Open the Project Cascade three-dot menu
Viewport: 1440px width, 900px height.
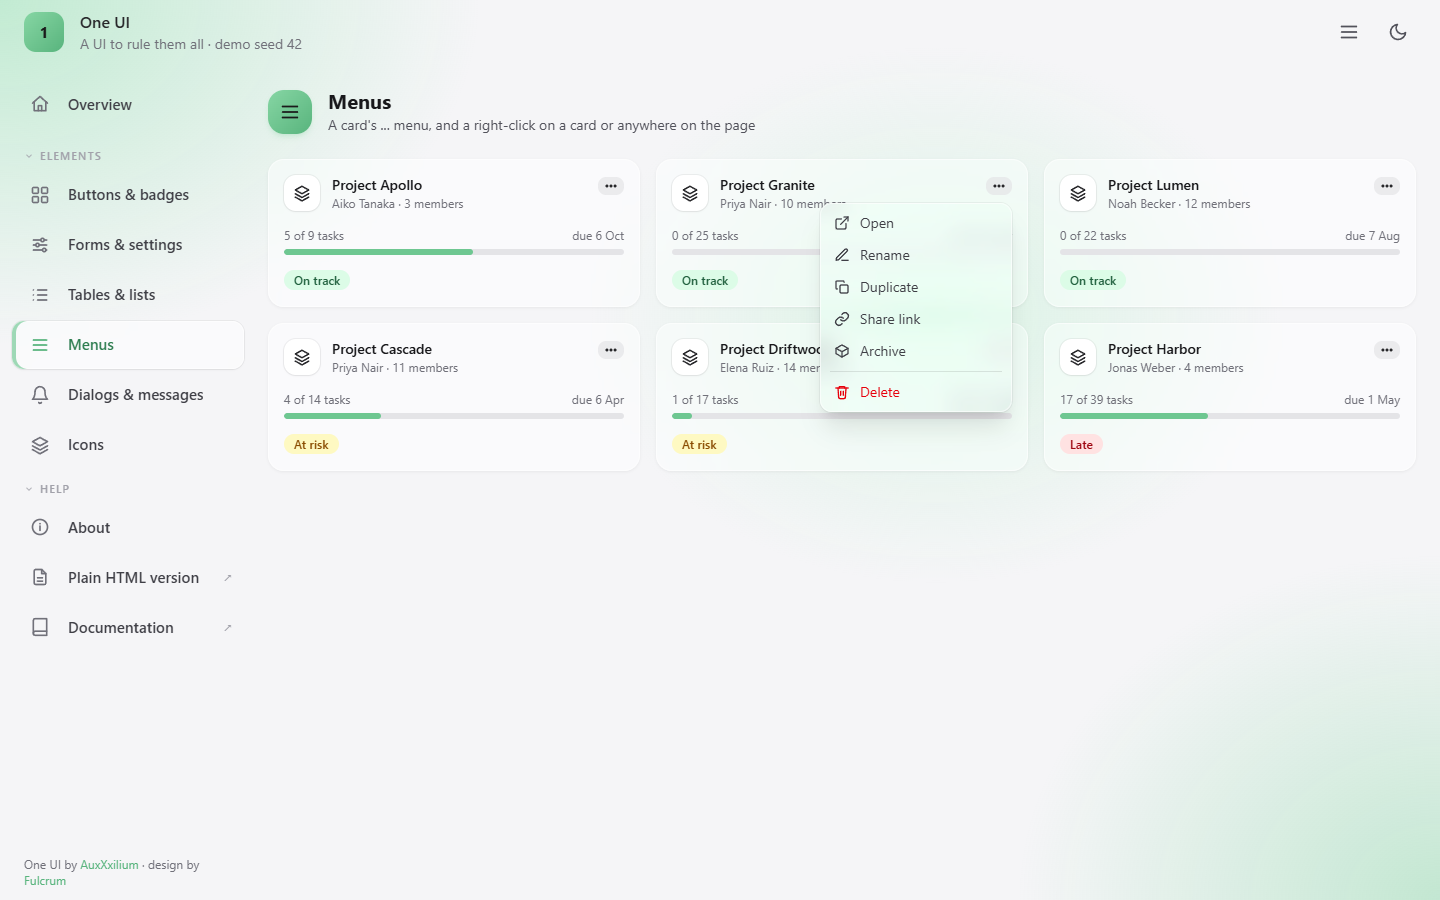[x=611, y=350]
